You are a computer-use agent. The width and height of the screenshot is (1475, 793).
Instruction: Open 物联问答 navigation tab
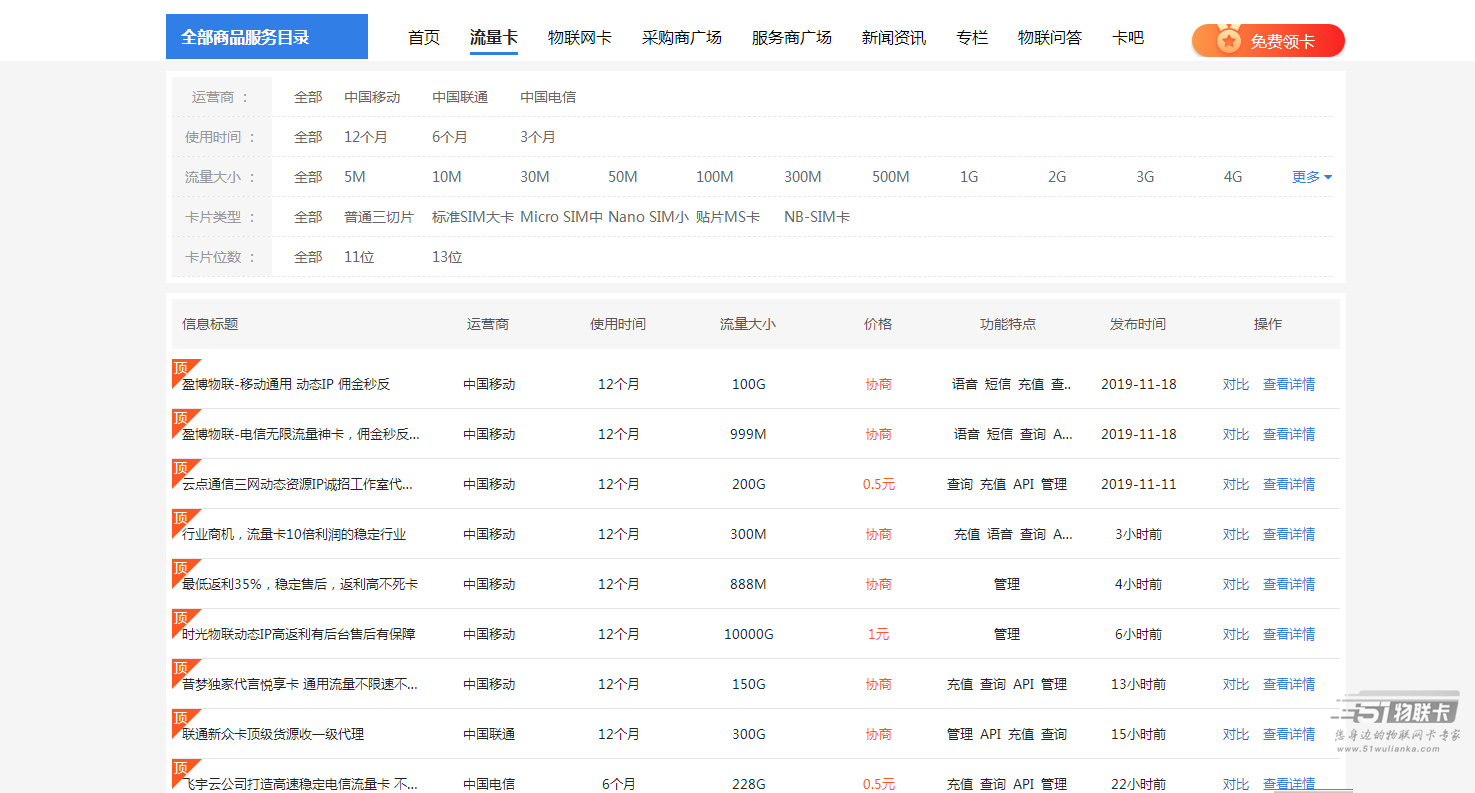click(x=1050, y=38)
